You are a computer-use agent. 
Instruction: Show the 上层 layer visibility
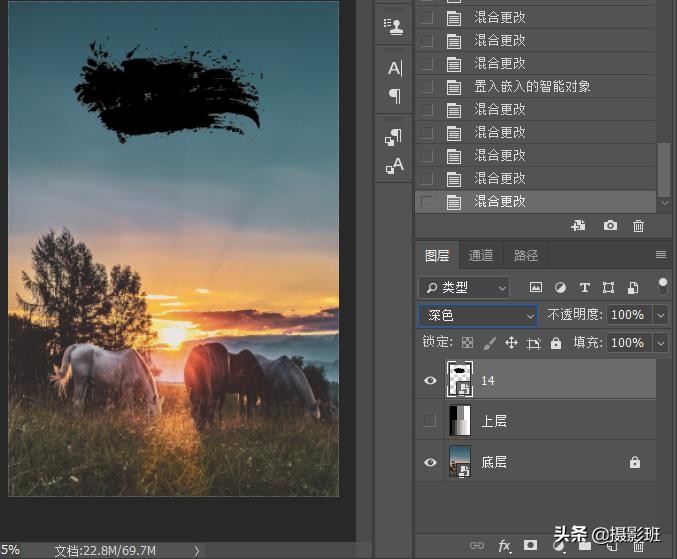coord(430,421)
